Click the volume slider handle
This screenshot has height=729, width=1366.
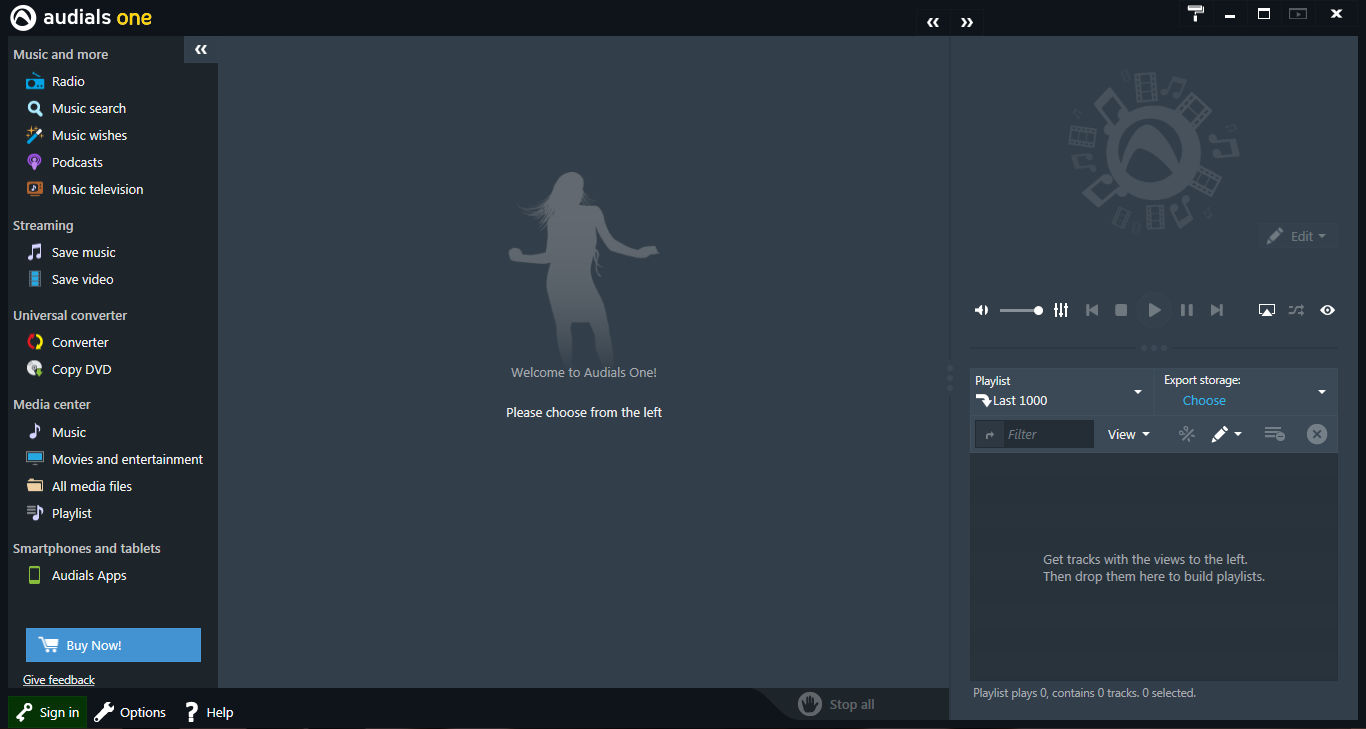point(1038,310)
